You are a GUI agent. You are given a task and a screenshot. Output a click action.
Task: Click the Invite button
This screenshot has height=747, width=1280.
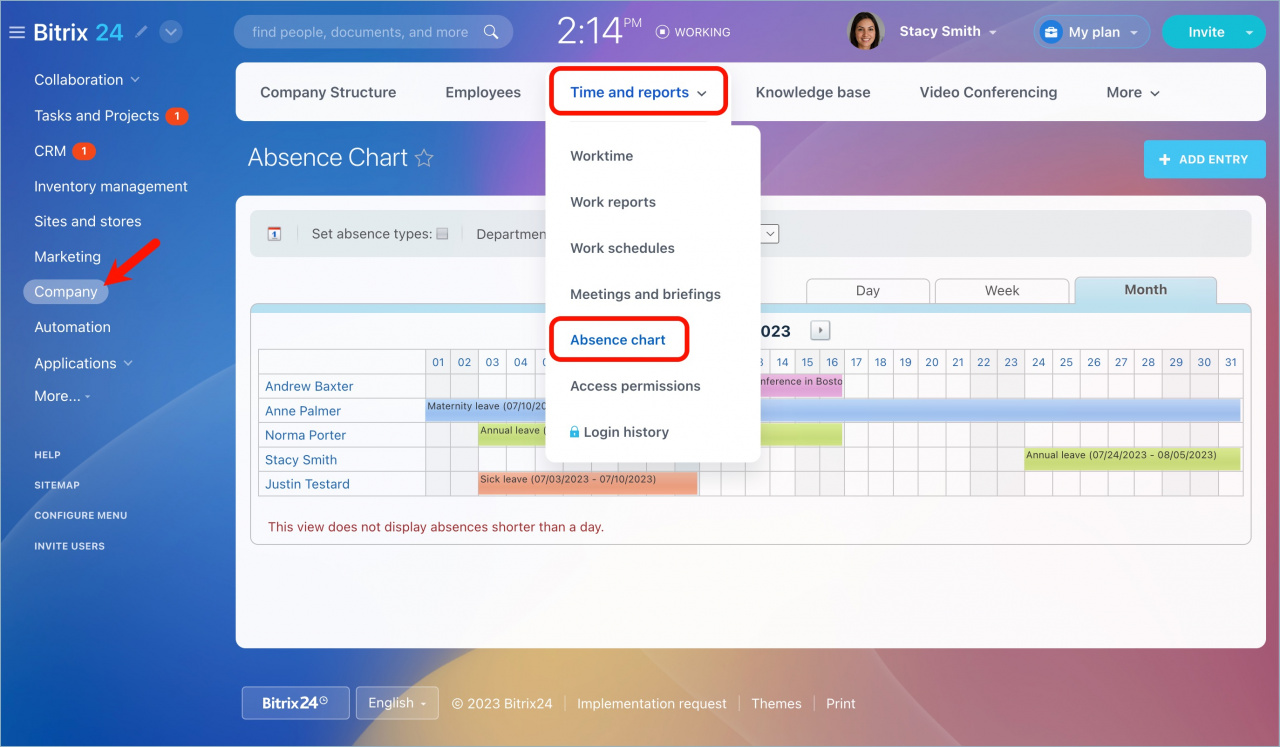pyautogui.click(x=1206, y=32)
